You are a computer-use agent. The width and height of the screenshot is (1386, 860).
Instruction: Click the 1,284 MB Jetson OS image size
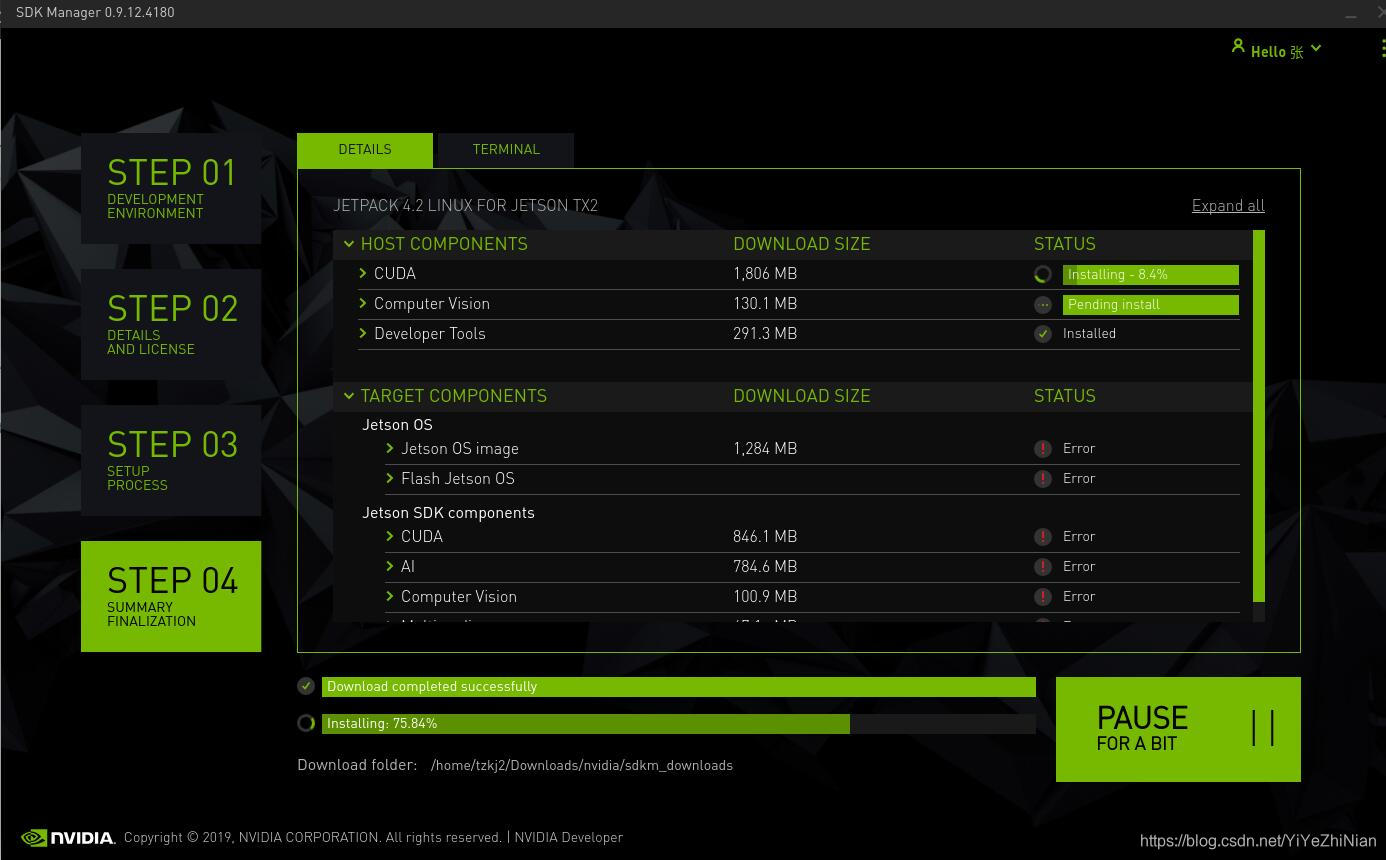coord(765,449)
